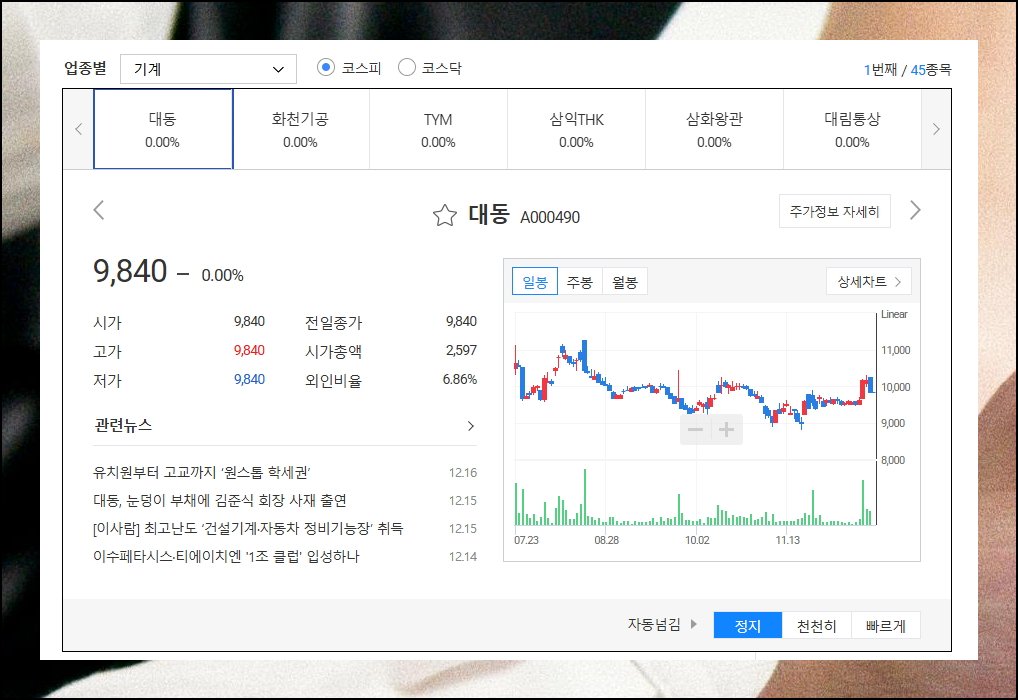Zoom out the chart with the minus button
1018x700 pixels.
[695, 429]
